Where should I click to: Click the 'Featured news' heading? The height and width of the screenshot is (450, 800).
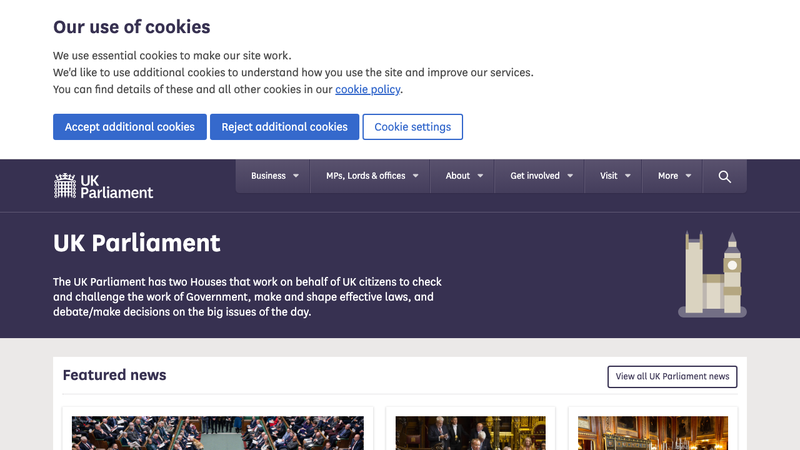pyautogui.click(x=114, y=375)
